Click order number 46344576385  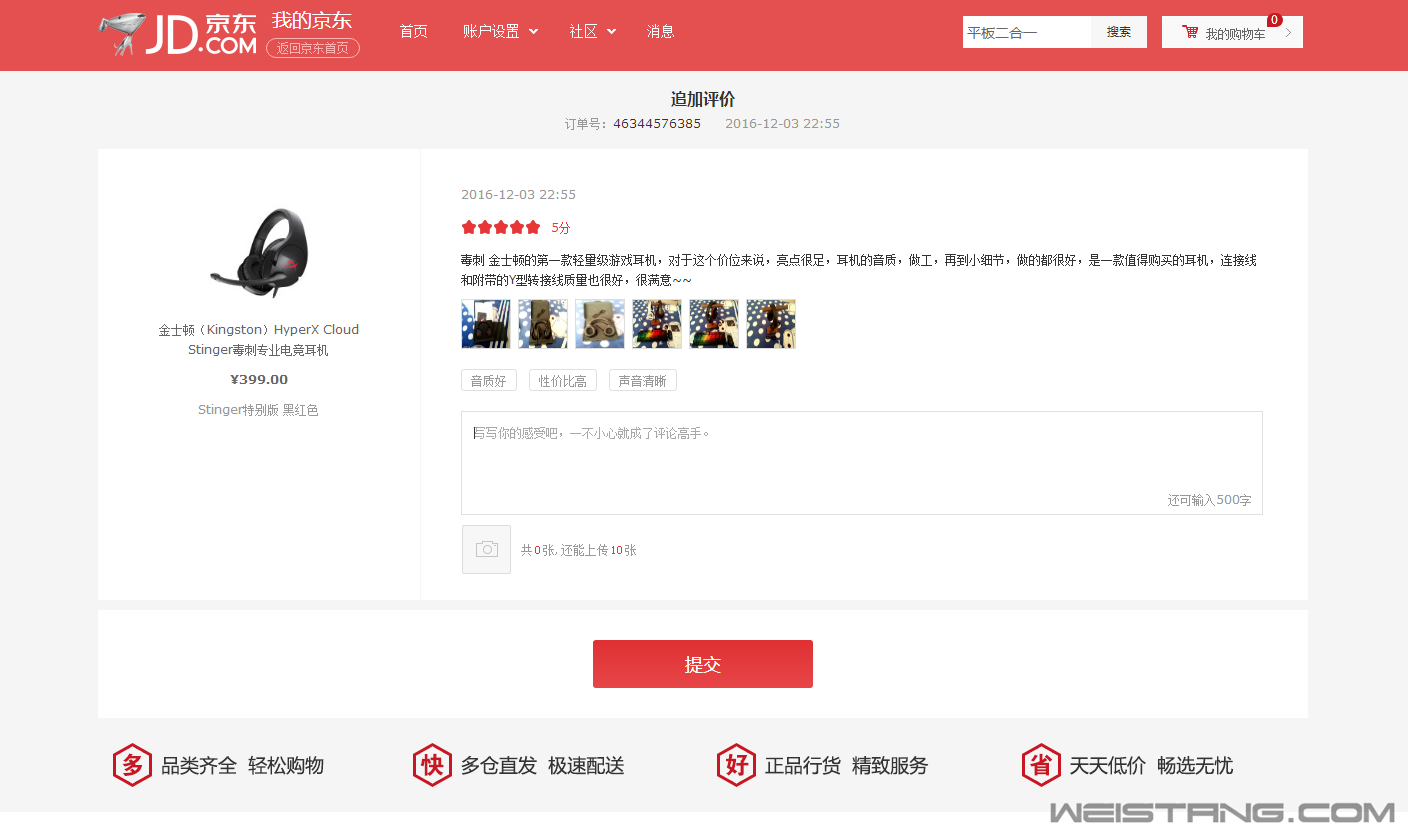pyautogui.click(x=657, y=123)
